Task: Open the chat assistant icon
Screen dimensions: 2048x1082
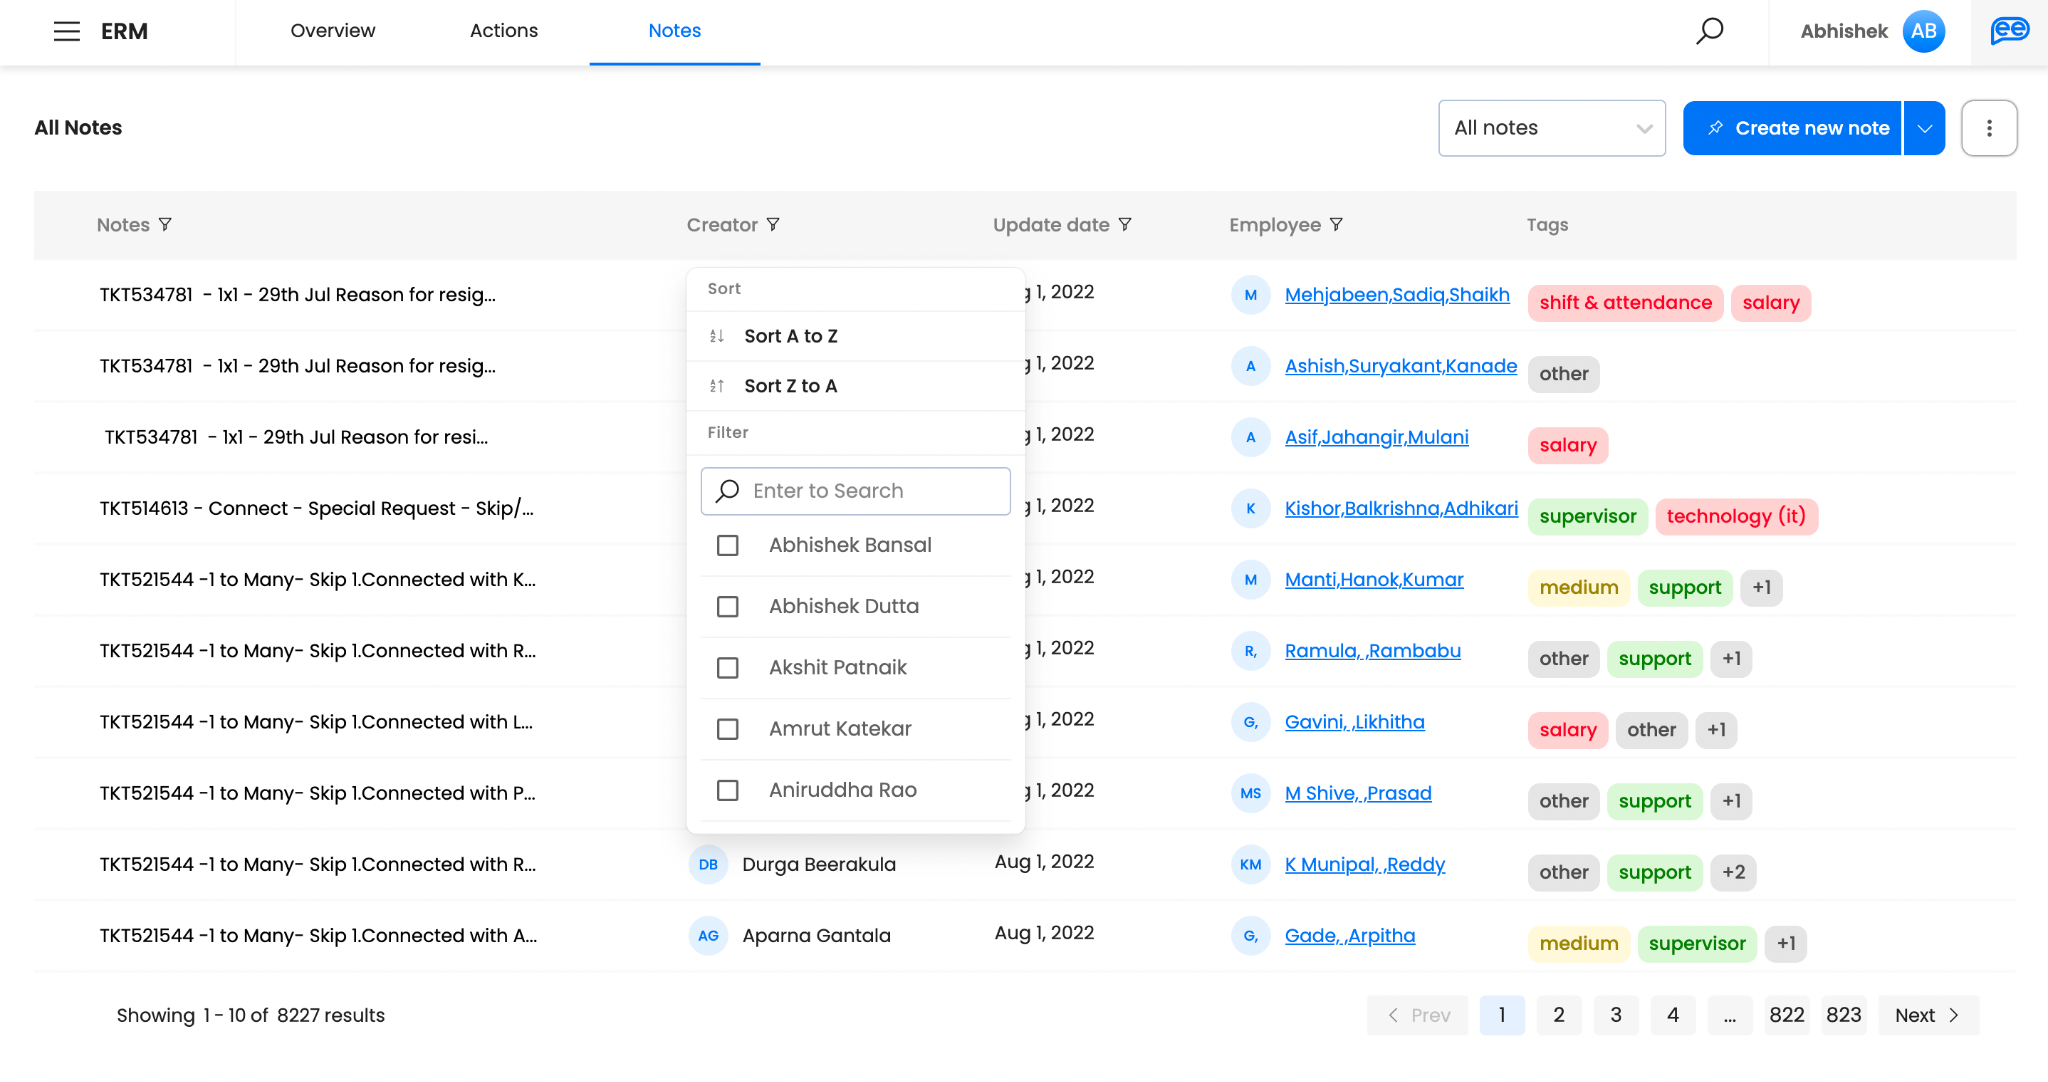Action: point(2009,31)
